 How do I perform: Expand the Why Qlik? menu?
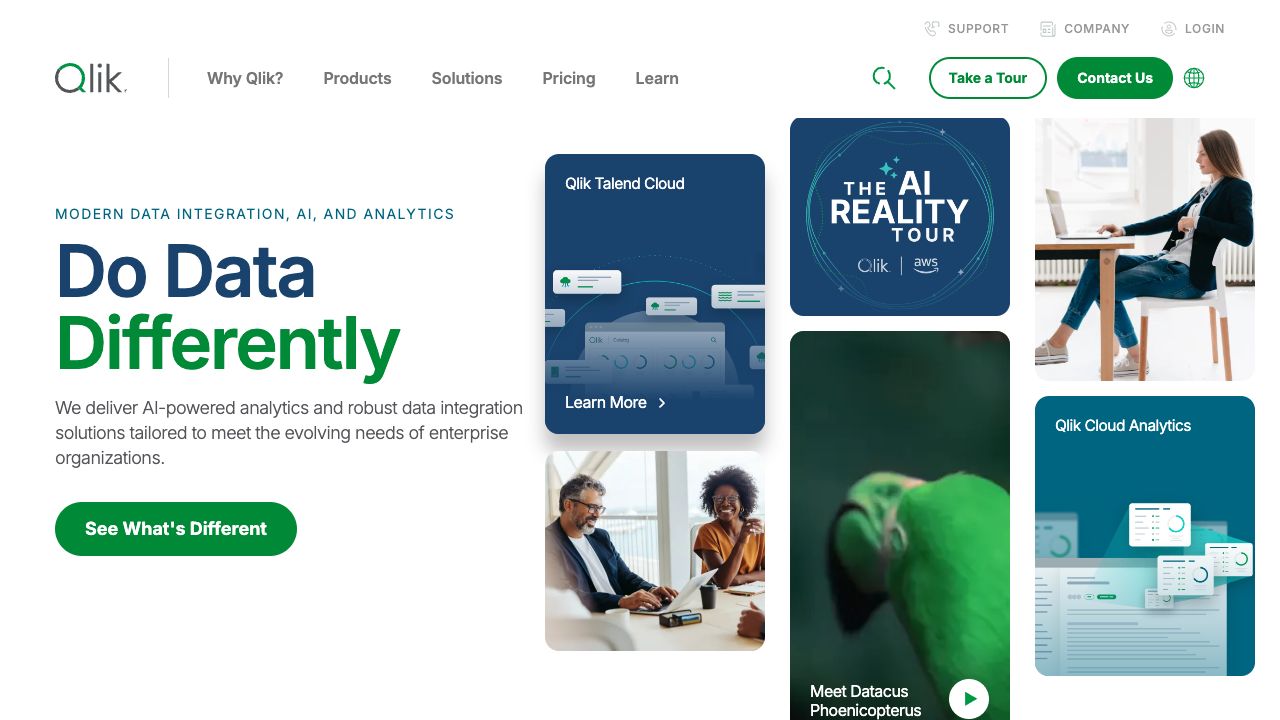[245, 78]
